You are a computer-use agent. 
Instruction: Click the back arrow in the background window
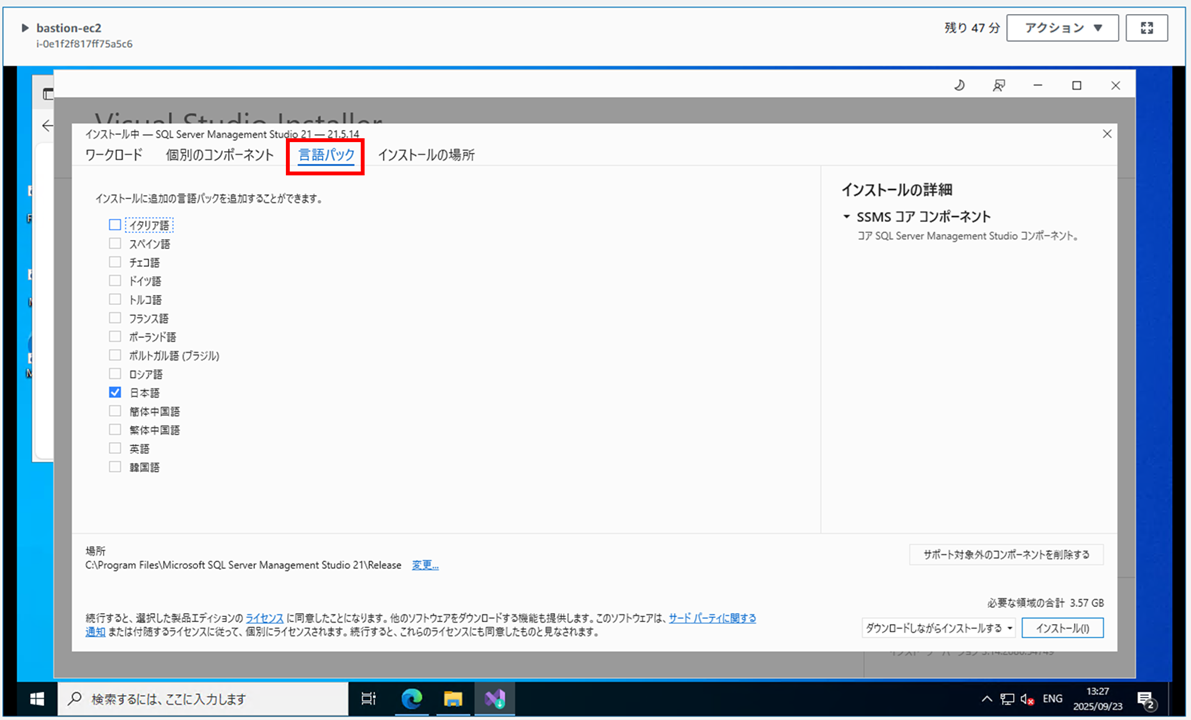pyautogui.click(x=47, y=126)
